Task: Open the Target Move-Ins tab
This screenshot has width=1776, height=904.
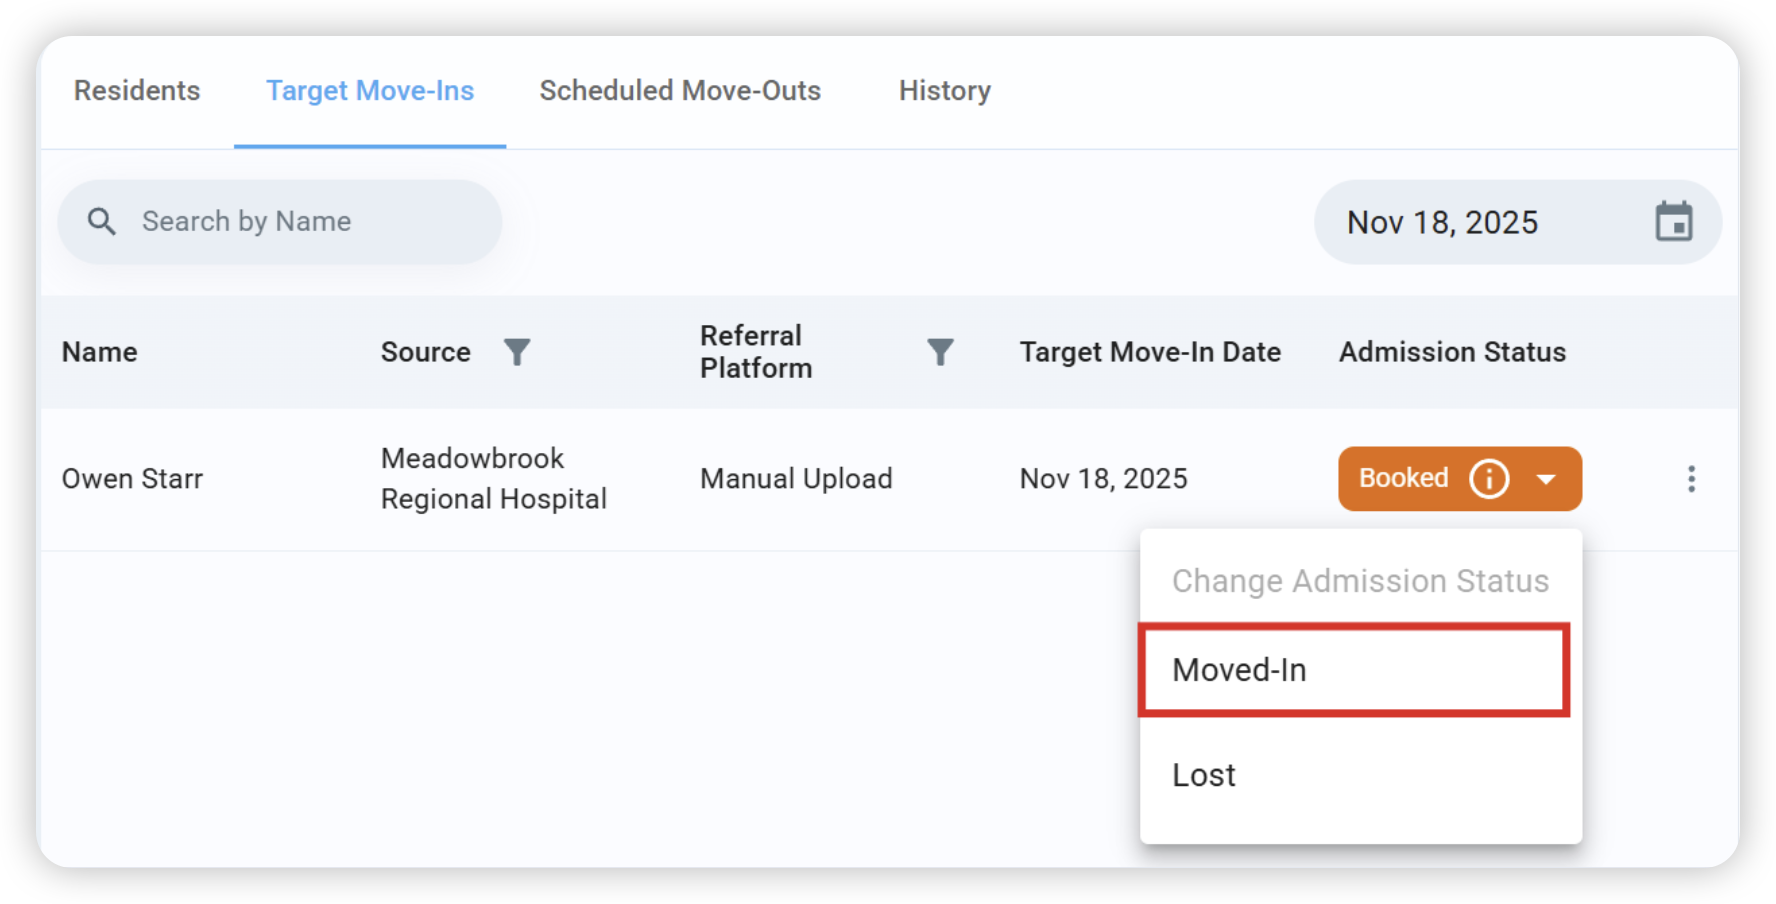Action: (370, 91)
